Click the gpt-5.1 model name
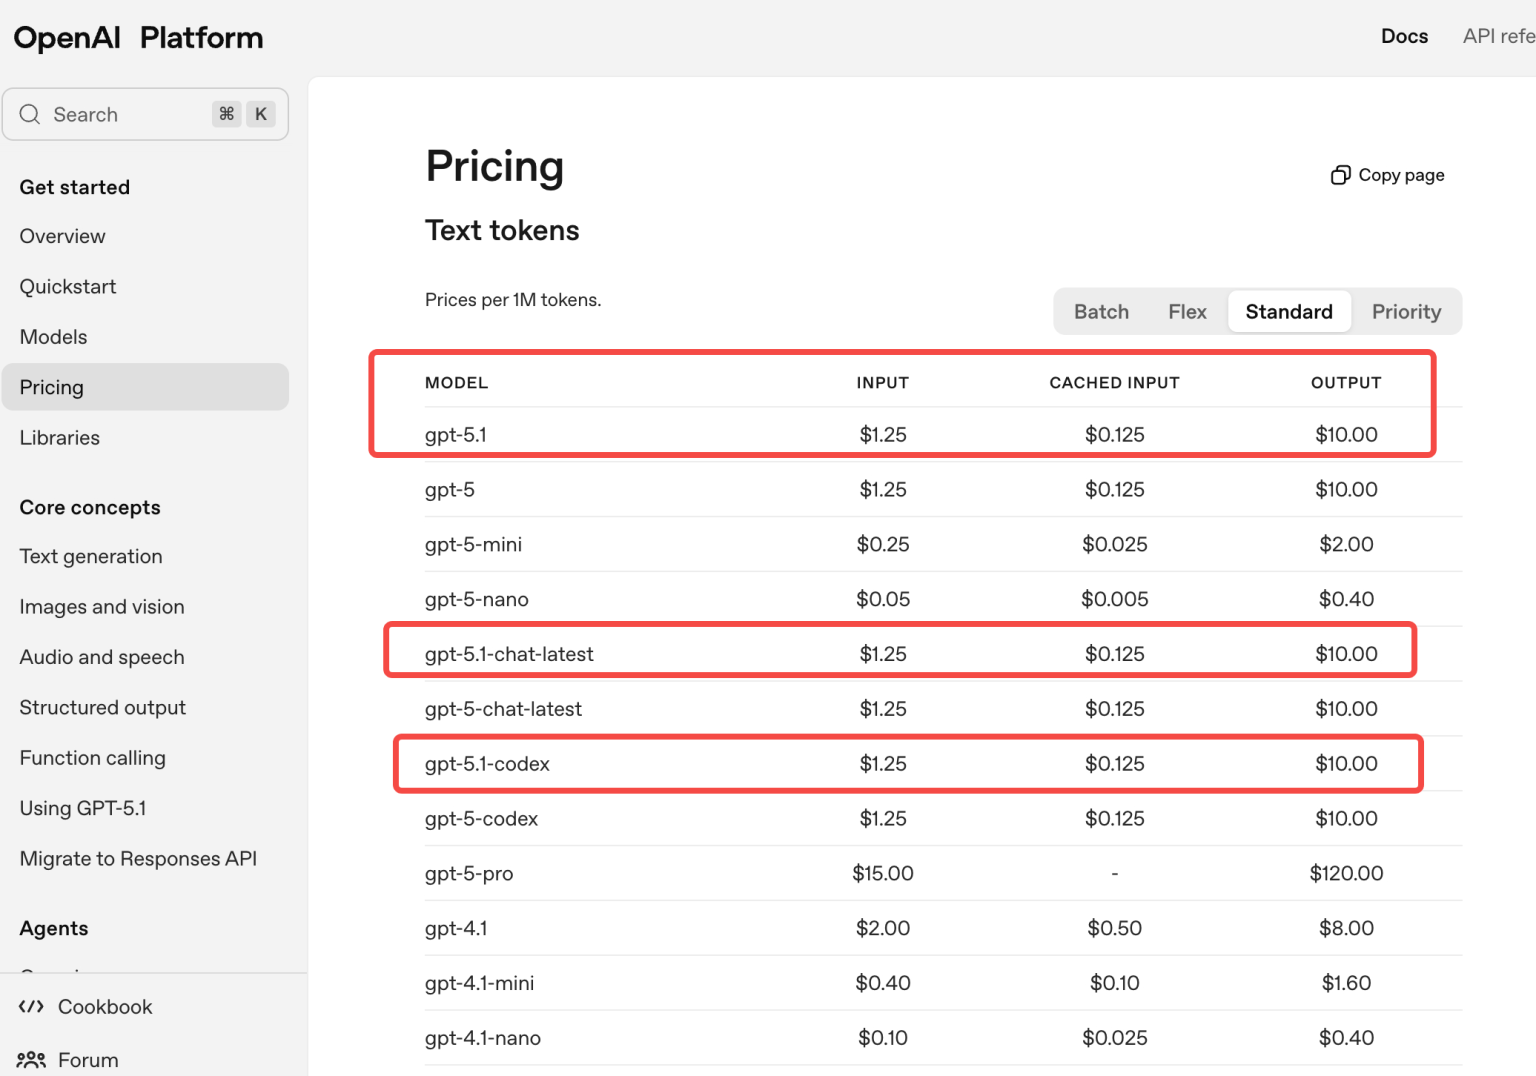This screenshot has height=1076, width=1536. coord(456,434)
